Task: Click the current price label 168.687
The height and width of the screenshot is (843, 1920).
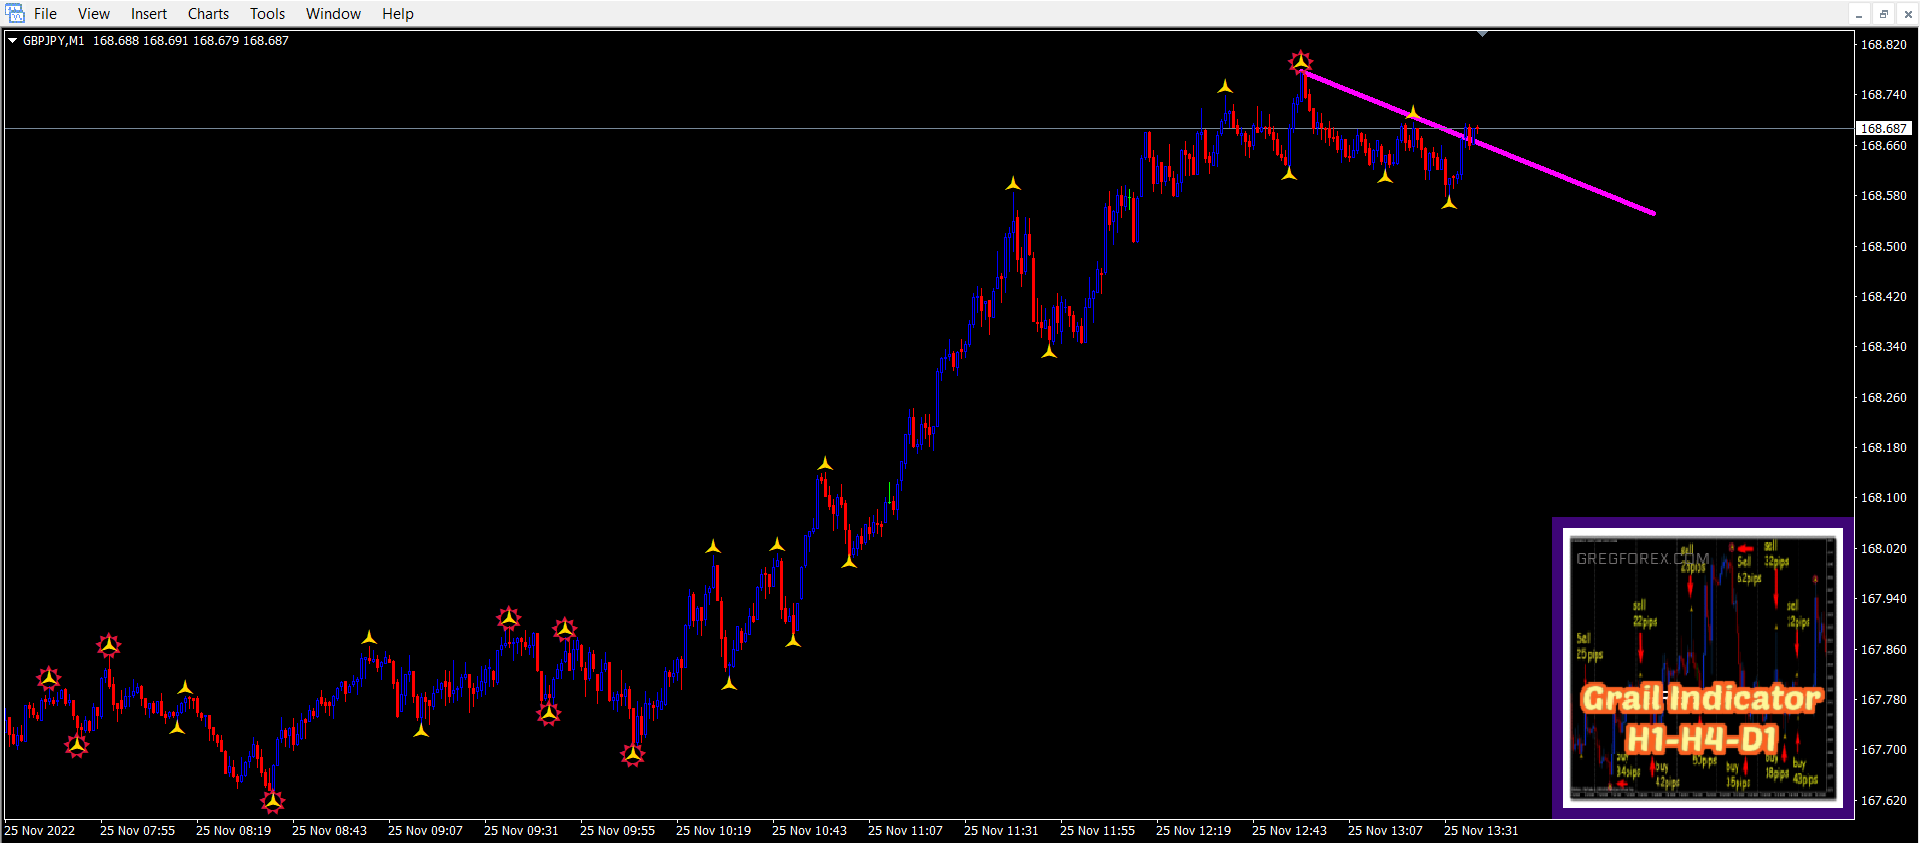Action: [1884, 129]
